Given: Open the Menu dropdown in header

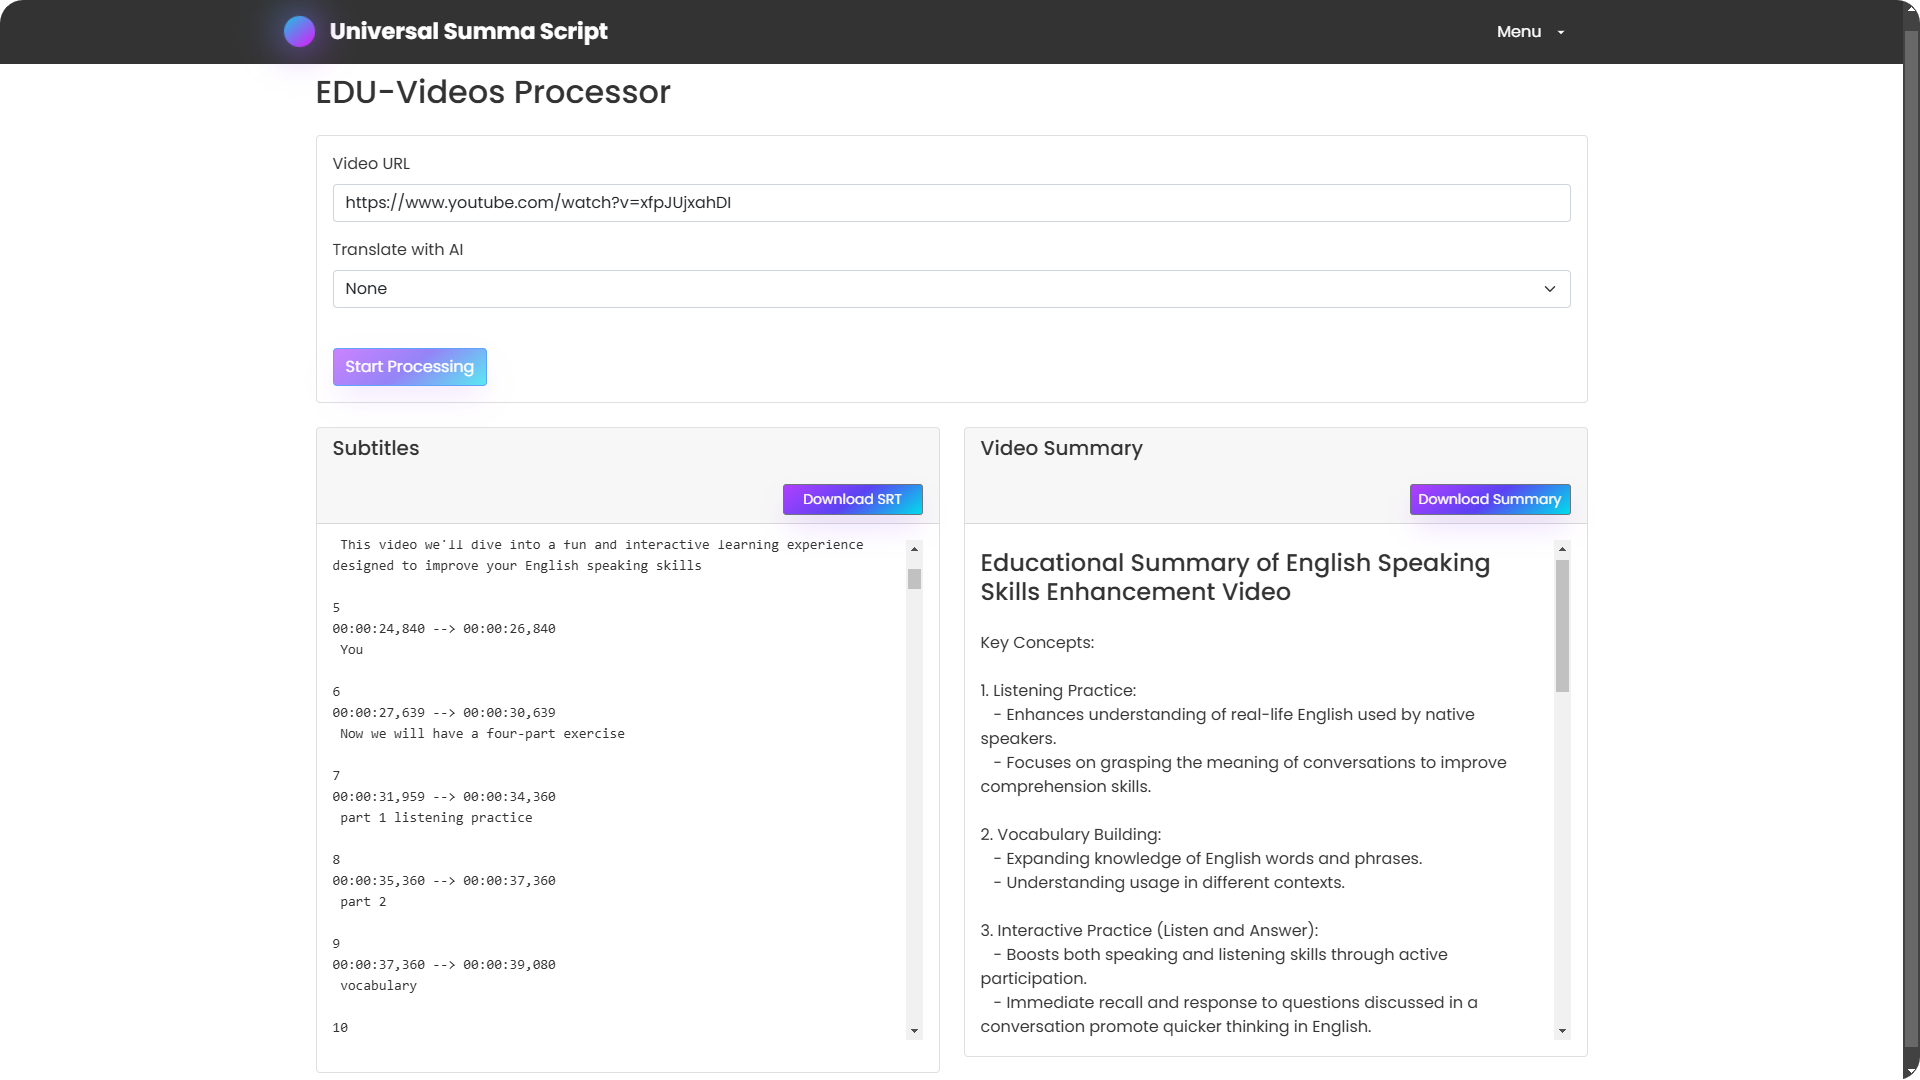Looking at the screenshot, I should pos(1518,32).
